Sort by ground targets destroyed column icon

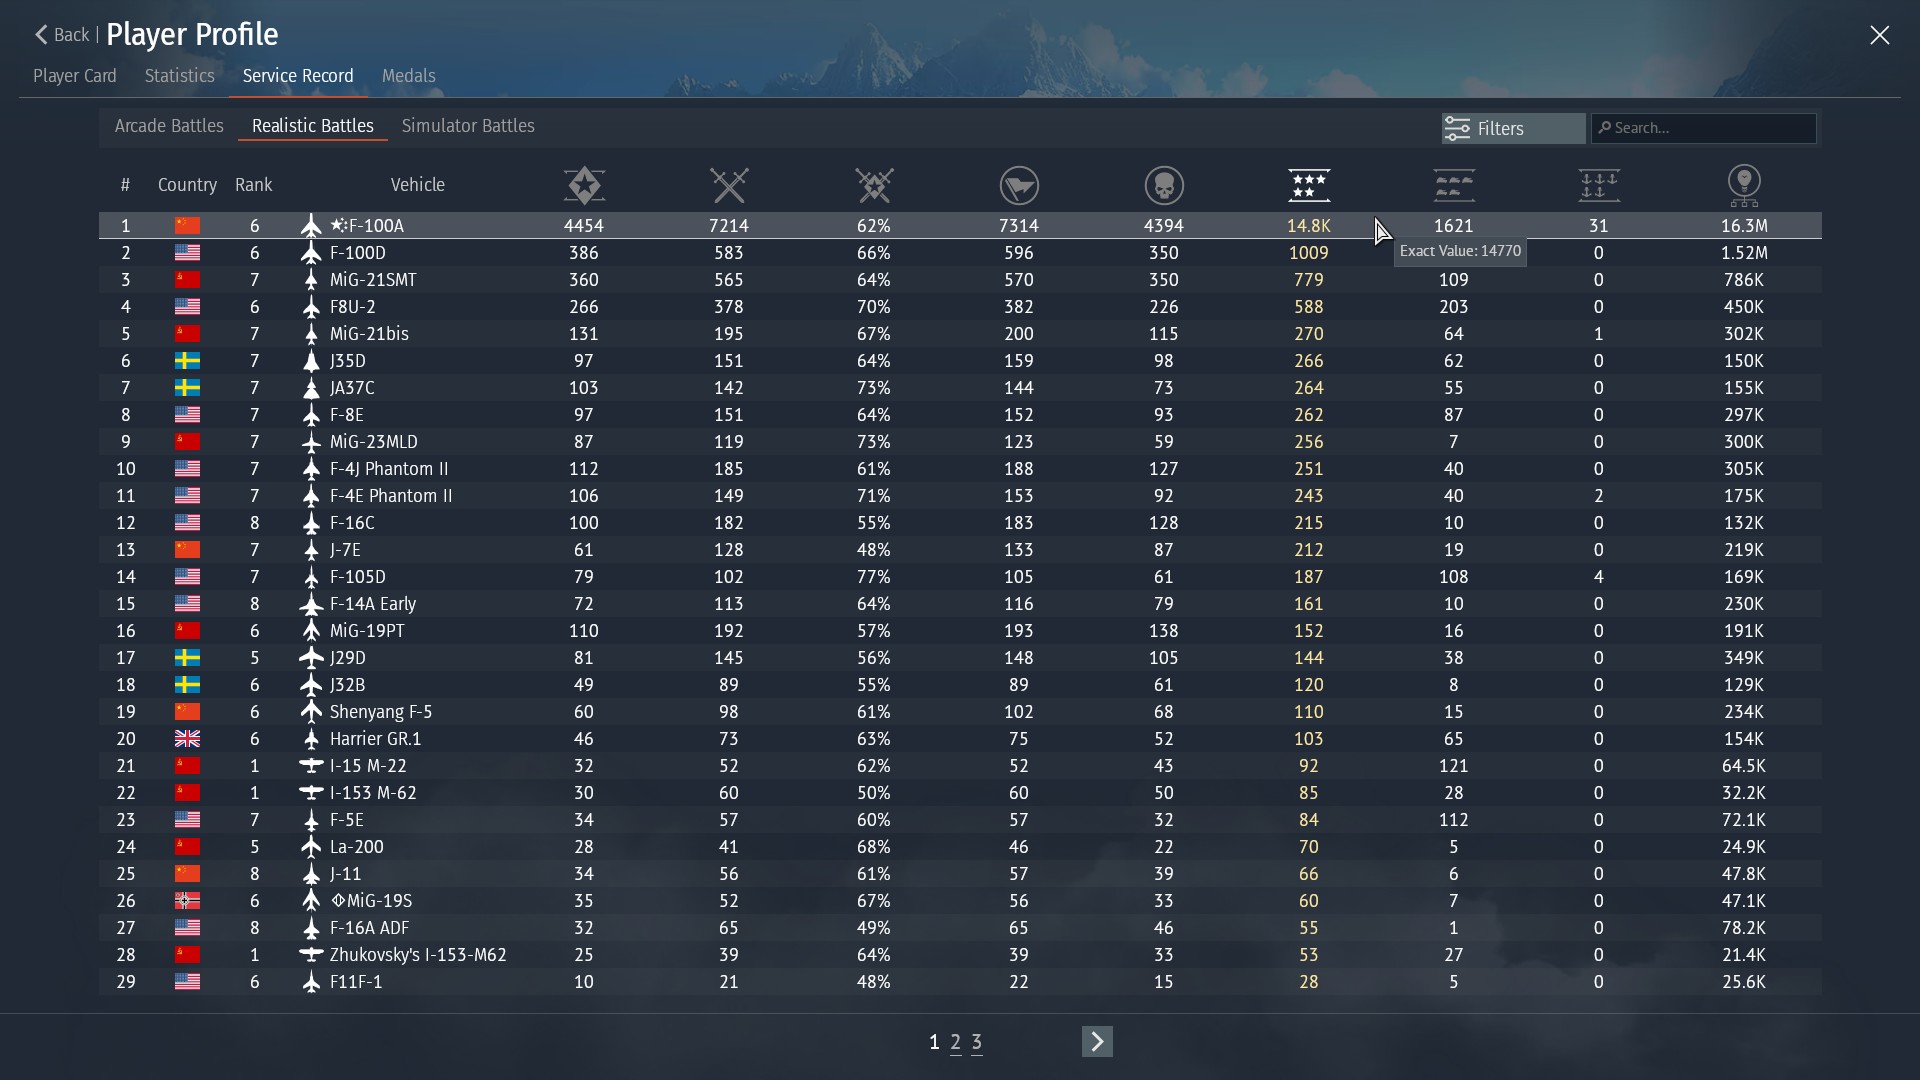point(1454,185)
